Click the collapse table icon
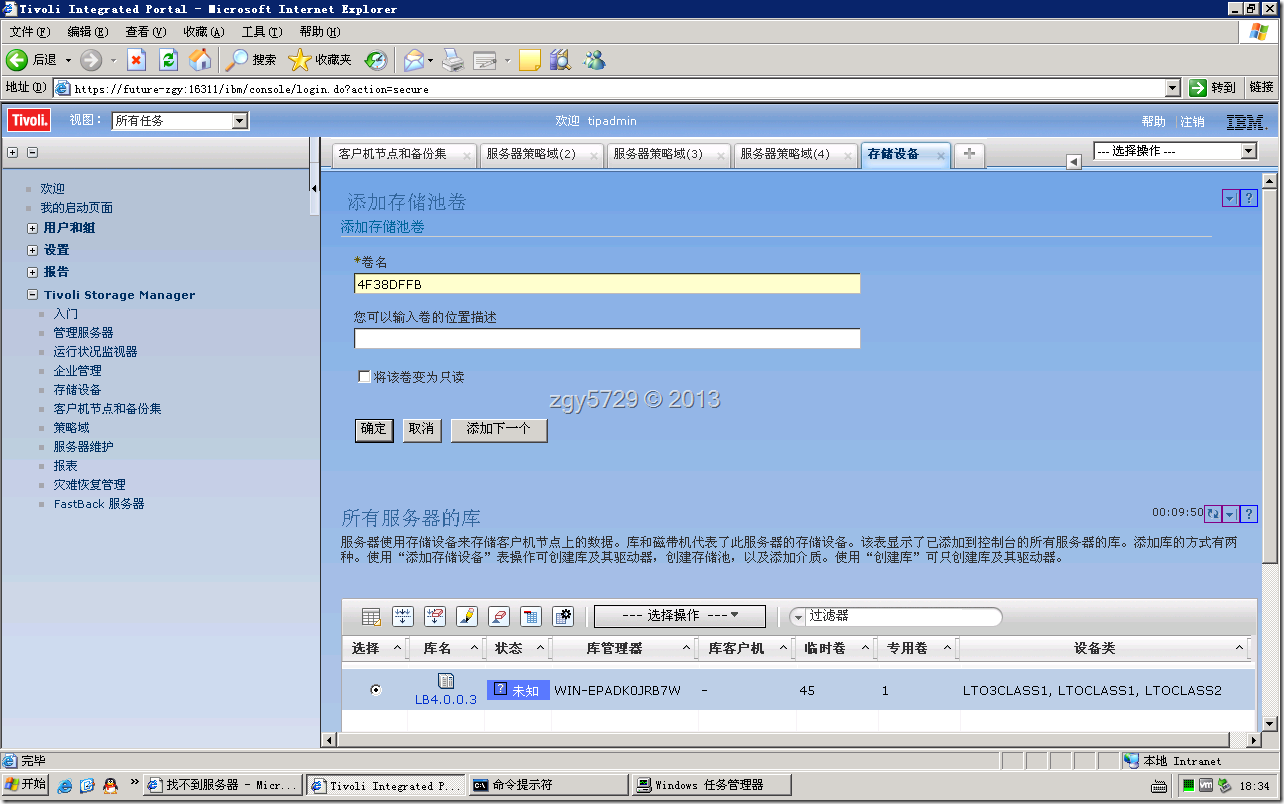 tap(531, 617)
